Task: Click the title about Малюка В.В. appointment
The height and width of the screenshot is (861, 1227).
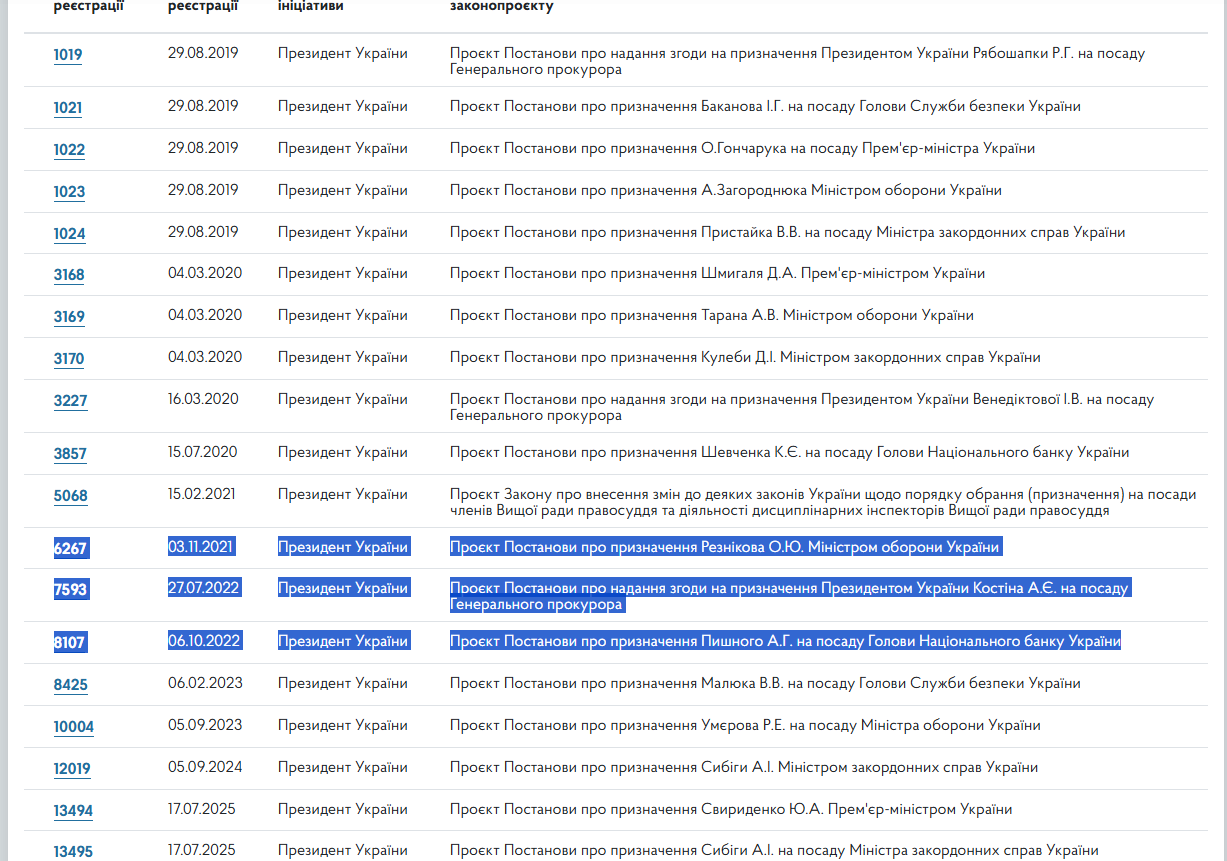Action: pyautogui.click(x=765, y=683)
